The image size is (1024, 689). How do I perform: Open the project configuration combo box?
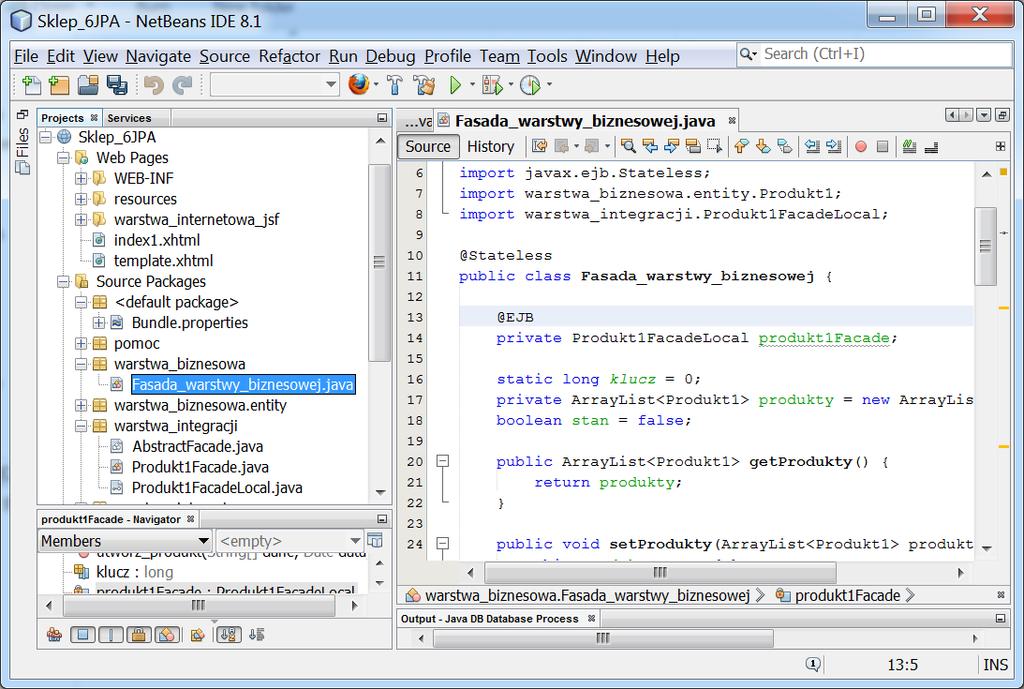pyautogui.click(x=275, y=84)
